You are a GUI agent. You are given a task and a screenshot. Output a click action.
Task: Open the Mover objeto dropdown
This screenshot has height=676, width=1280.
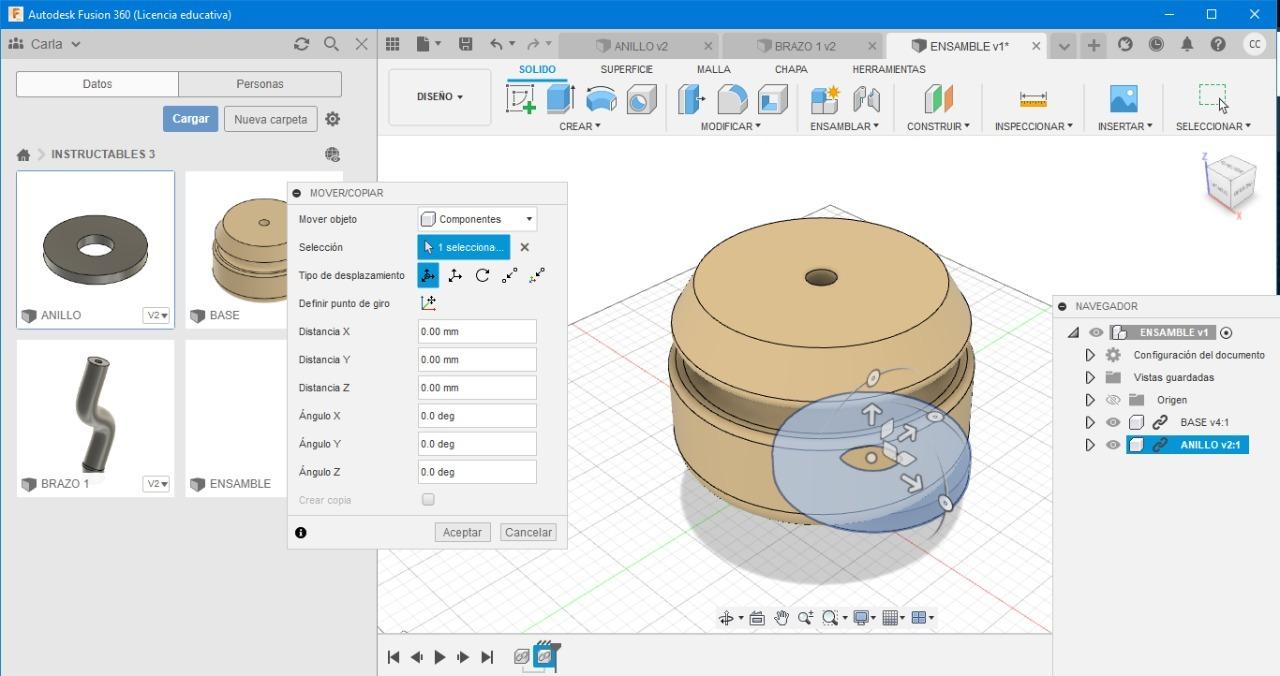pyautogui.click(x=477, y=219)
